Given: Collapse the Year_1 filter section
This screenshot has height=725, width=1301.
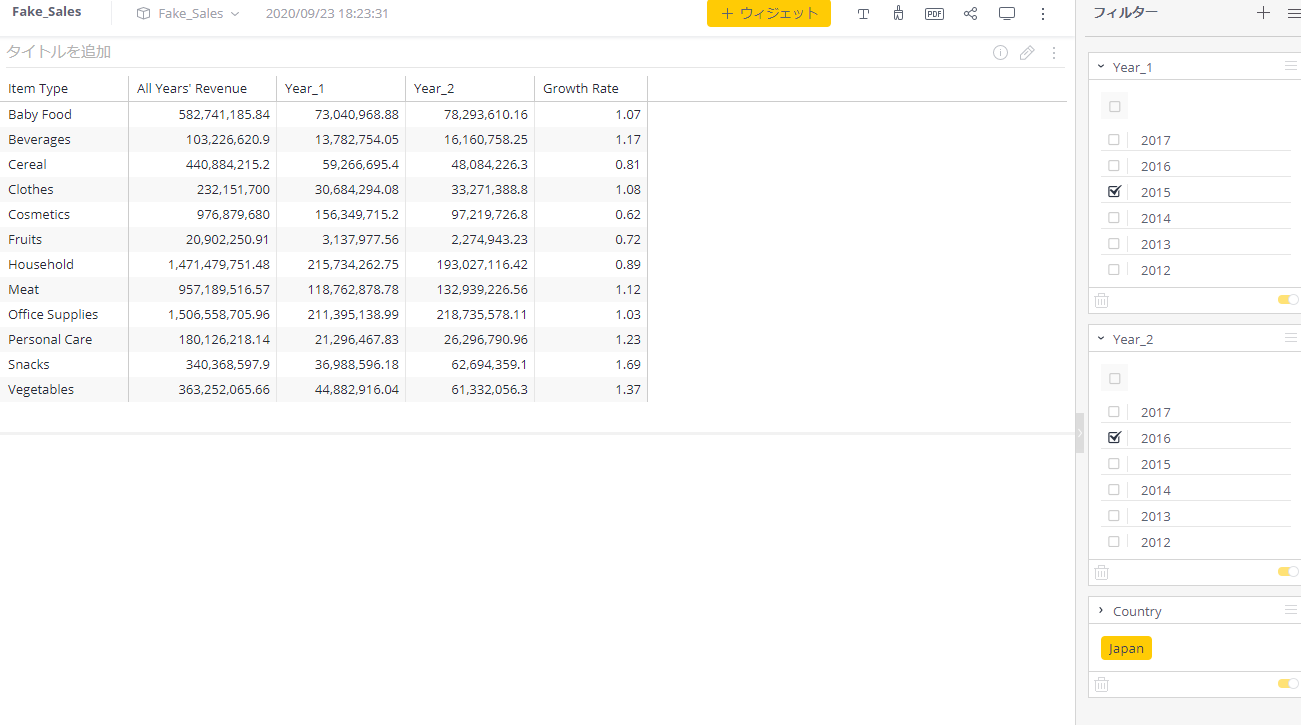Looking at the screenshot, I should [1101, 67].
